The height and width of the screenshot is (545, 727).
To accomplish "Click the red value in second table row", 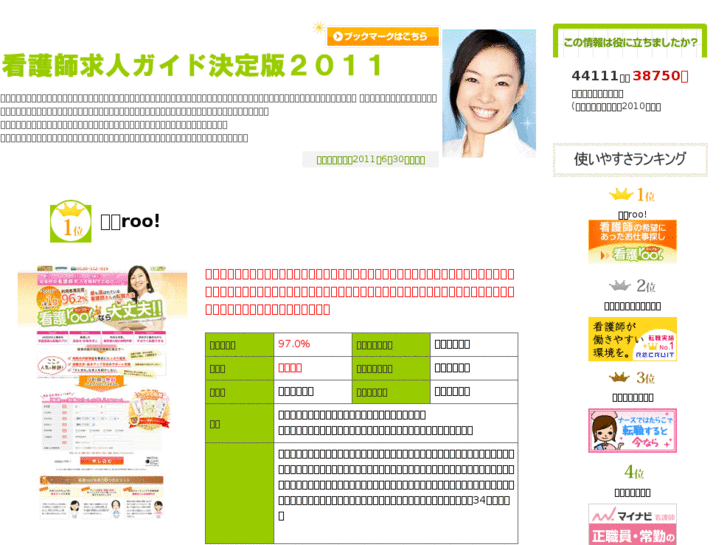I will (x=290, y=368).
